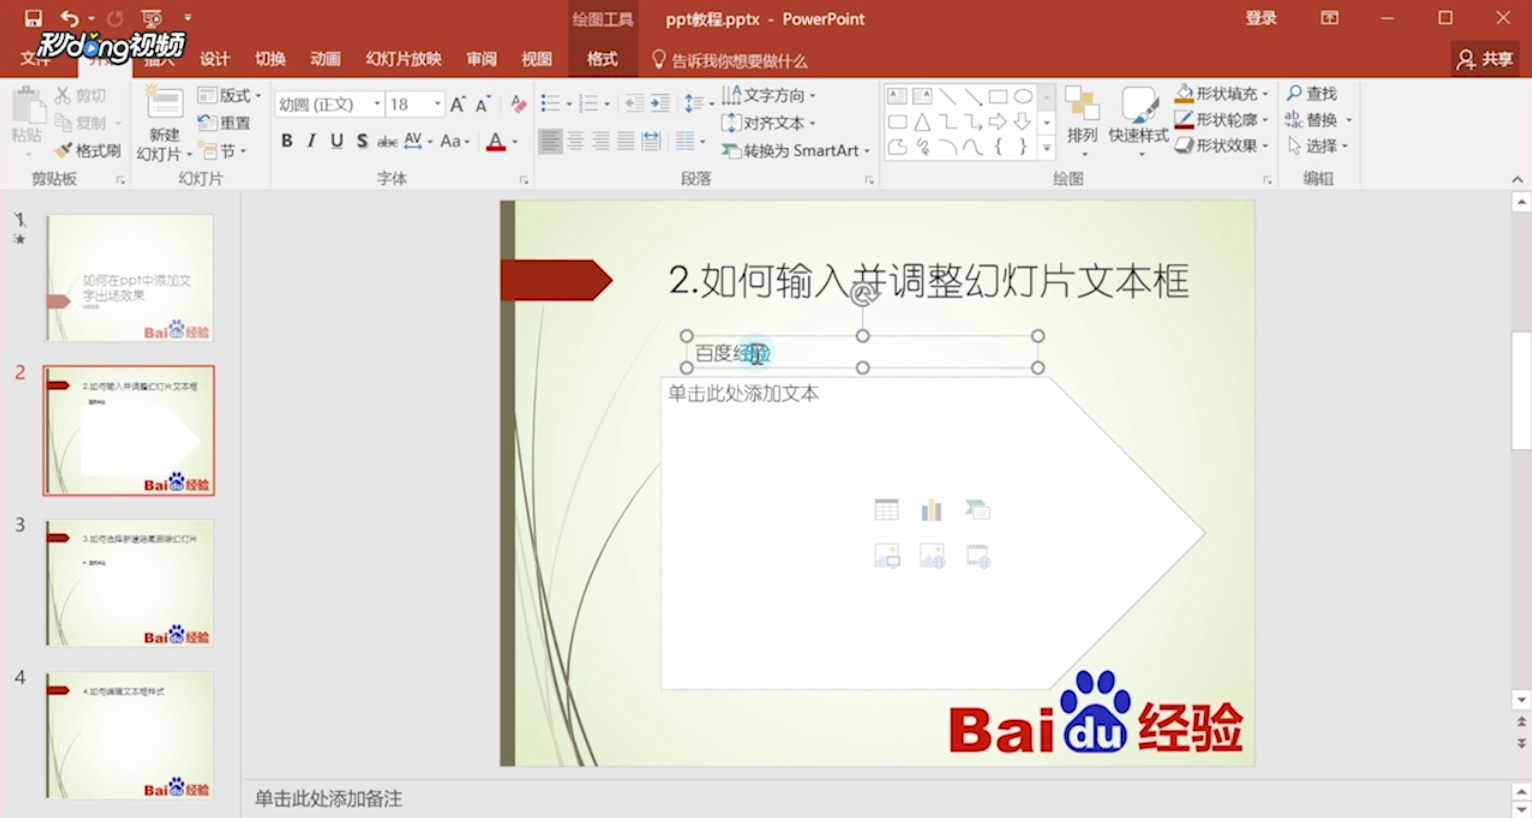Open Review (审阅) tab

tap(481, 59)
